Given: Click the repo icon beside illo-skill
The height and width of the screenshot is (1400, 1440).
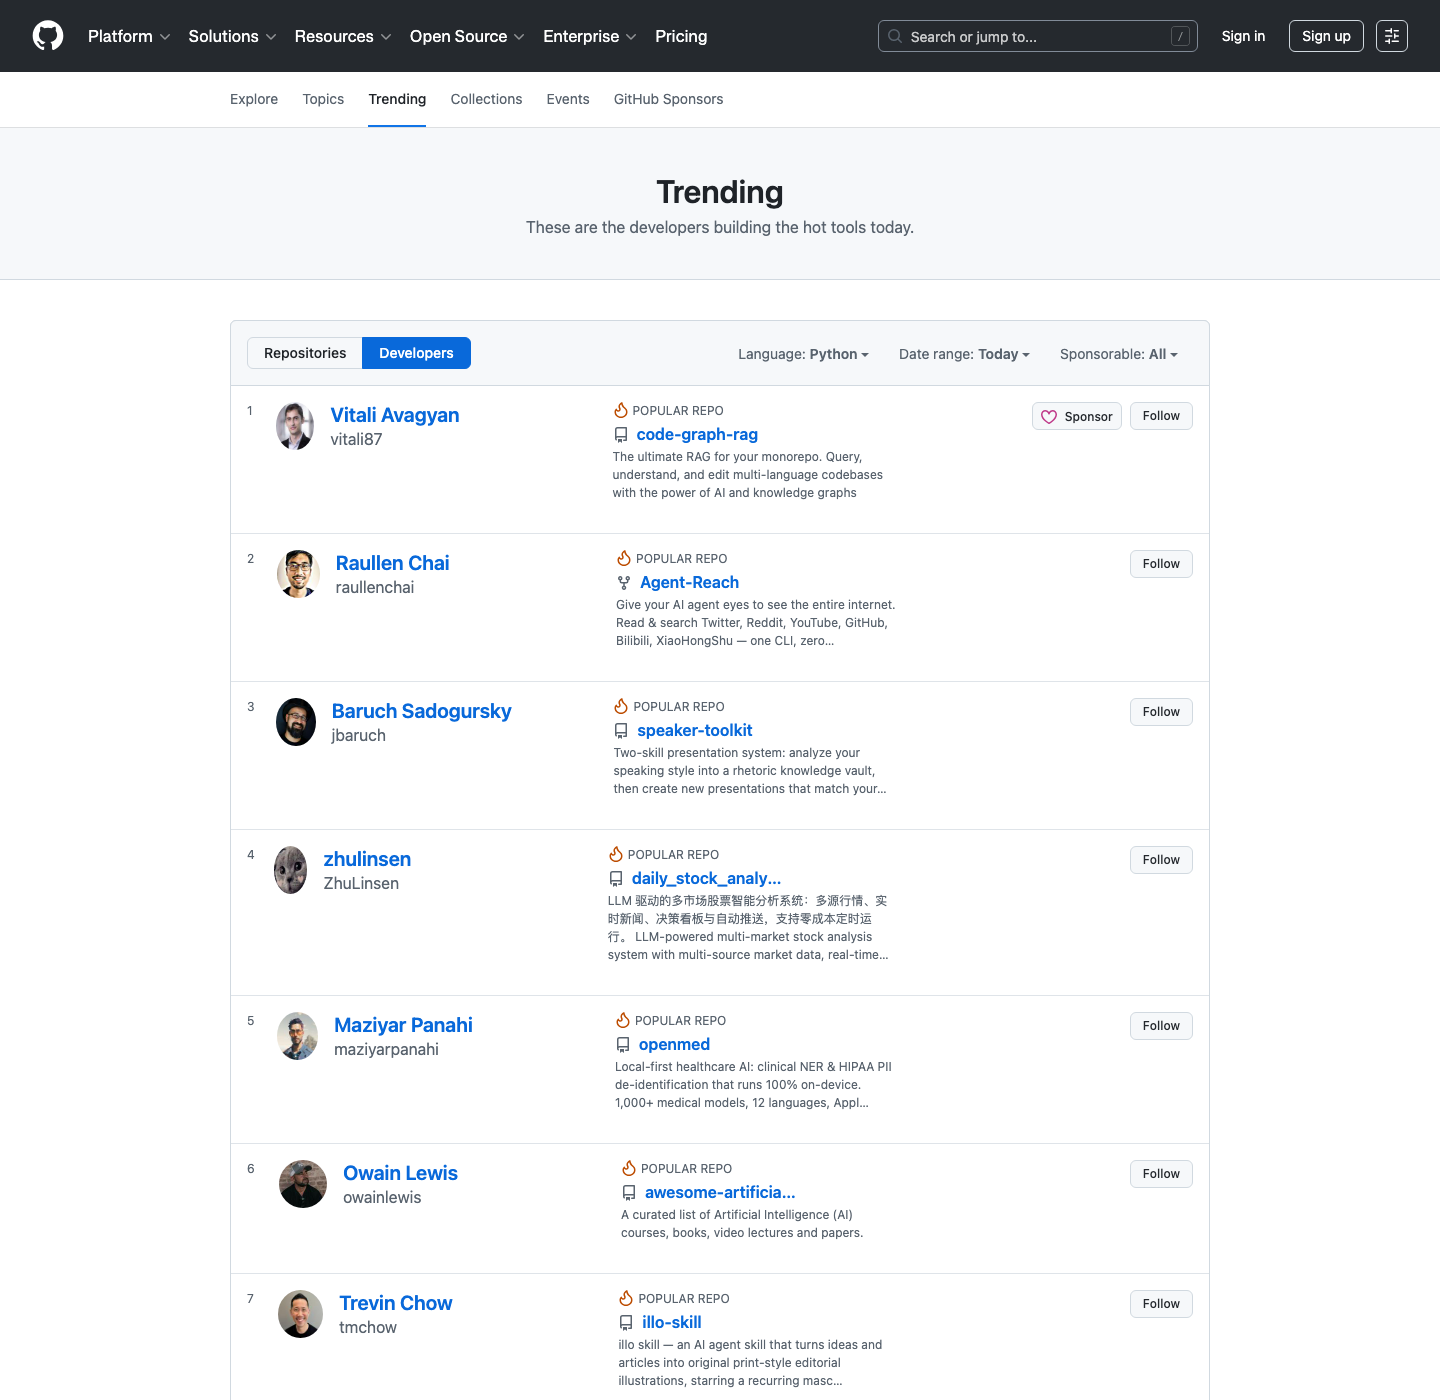Looking at the screenshot, I should 626,1323.
